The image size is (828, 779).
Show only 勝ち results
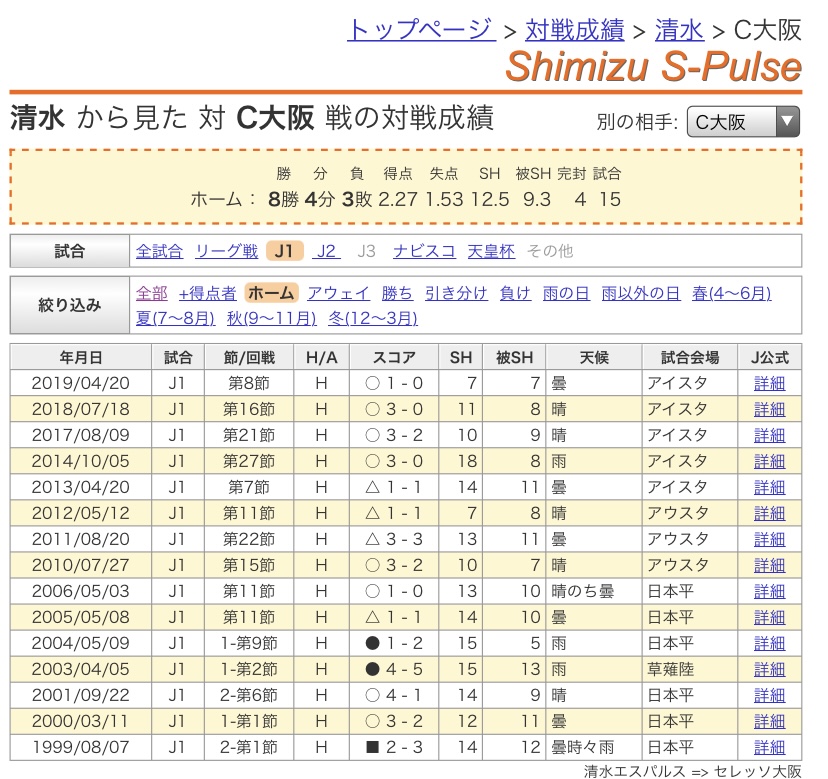[x=397, y=293]
